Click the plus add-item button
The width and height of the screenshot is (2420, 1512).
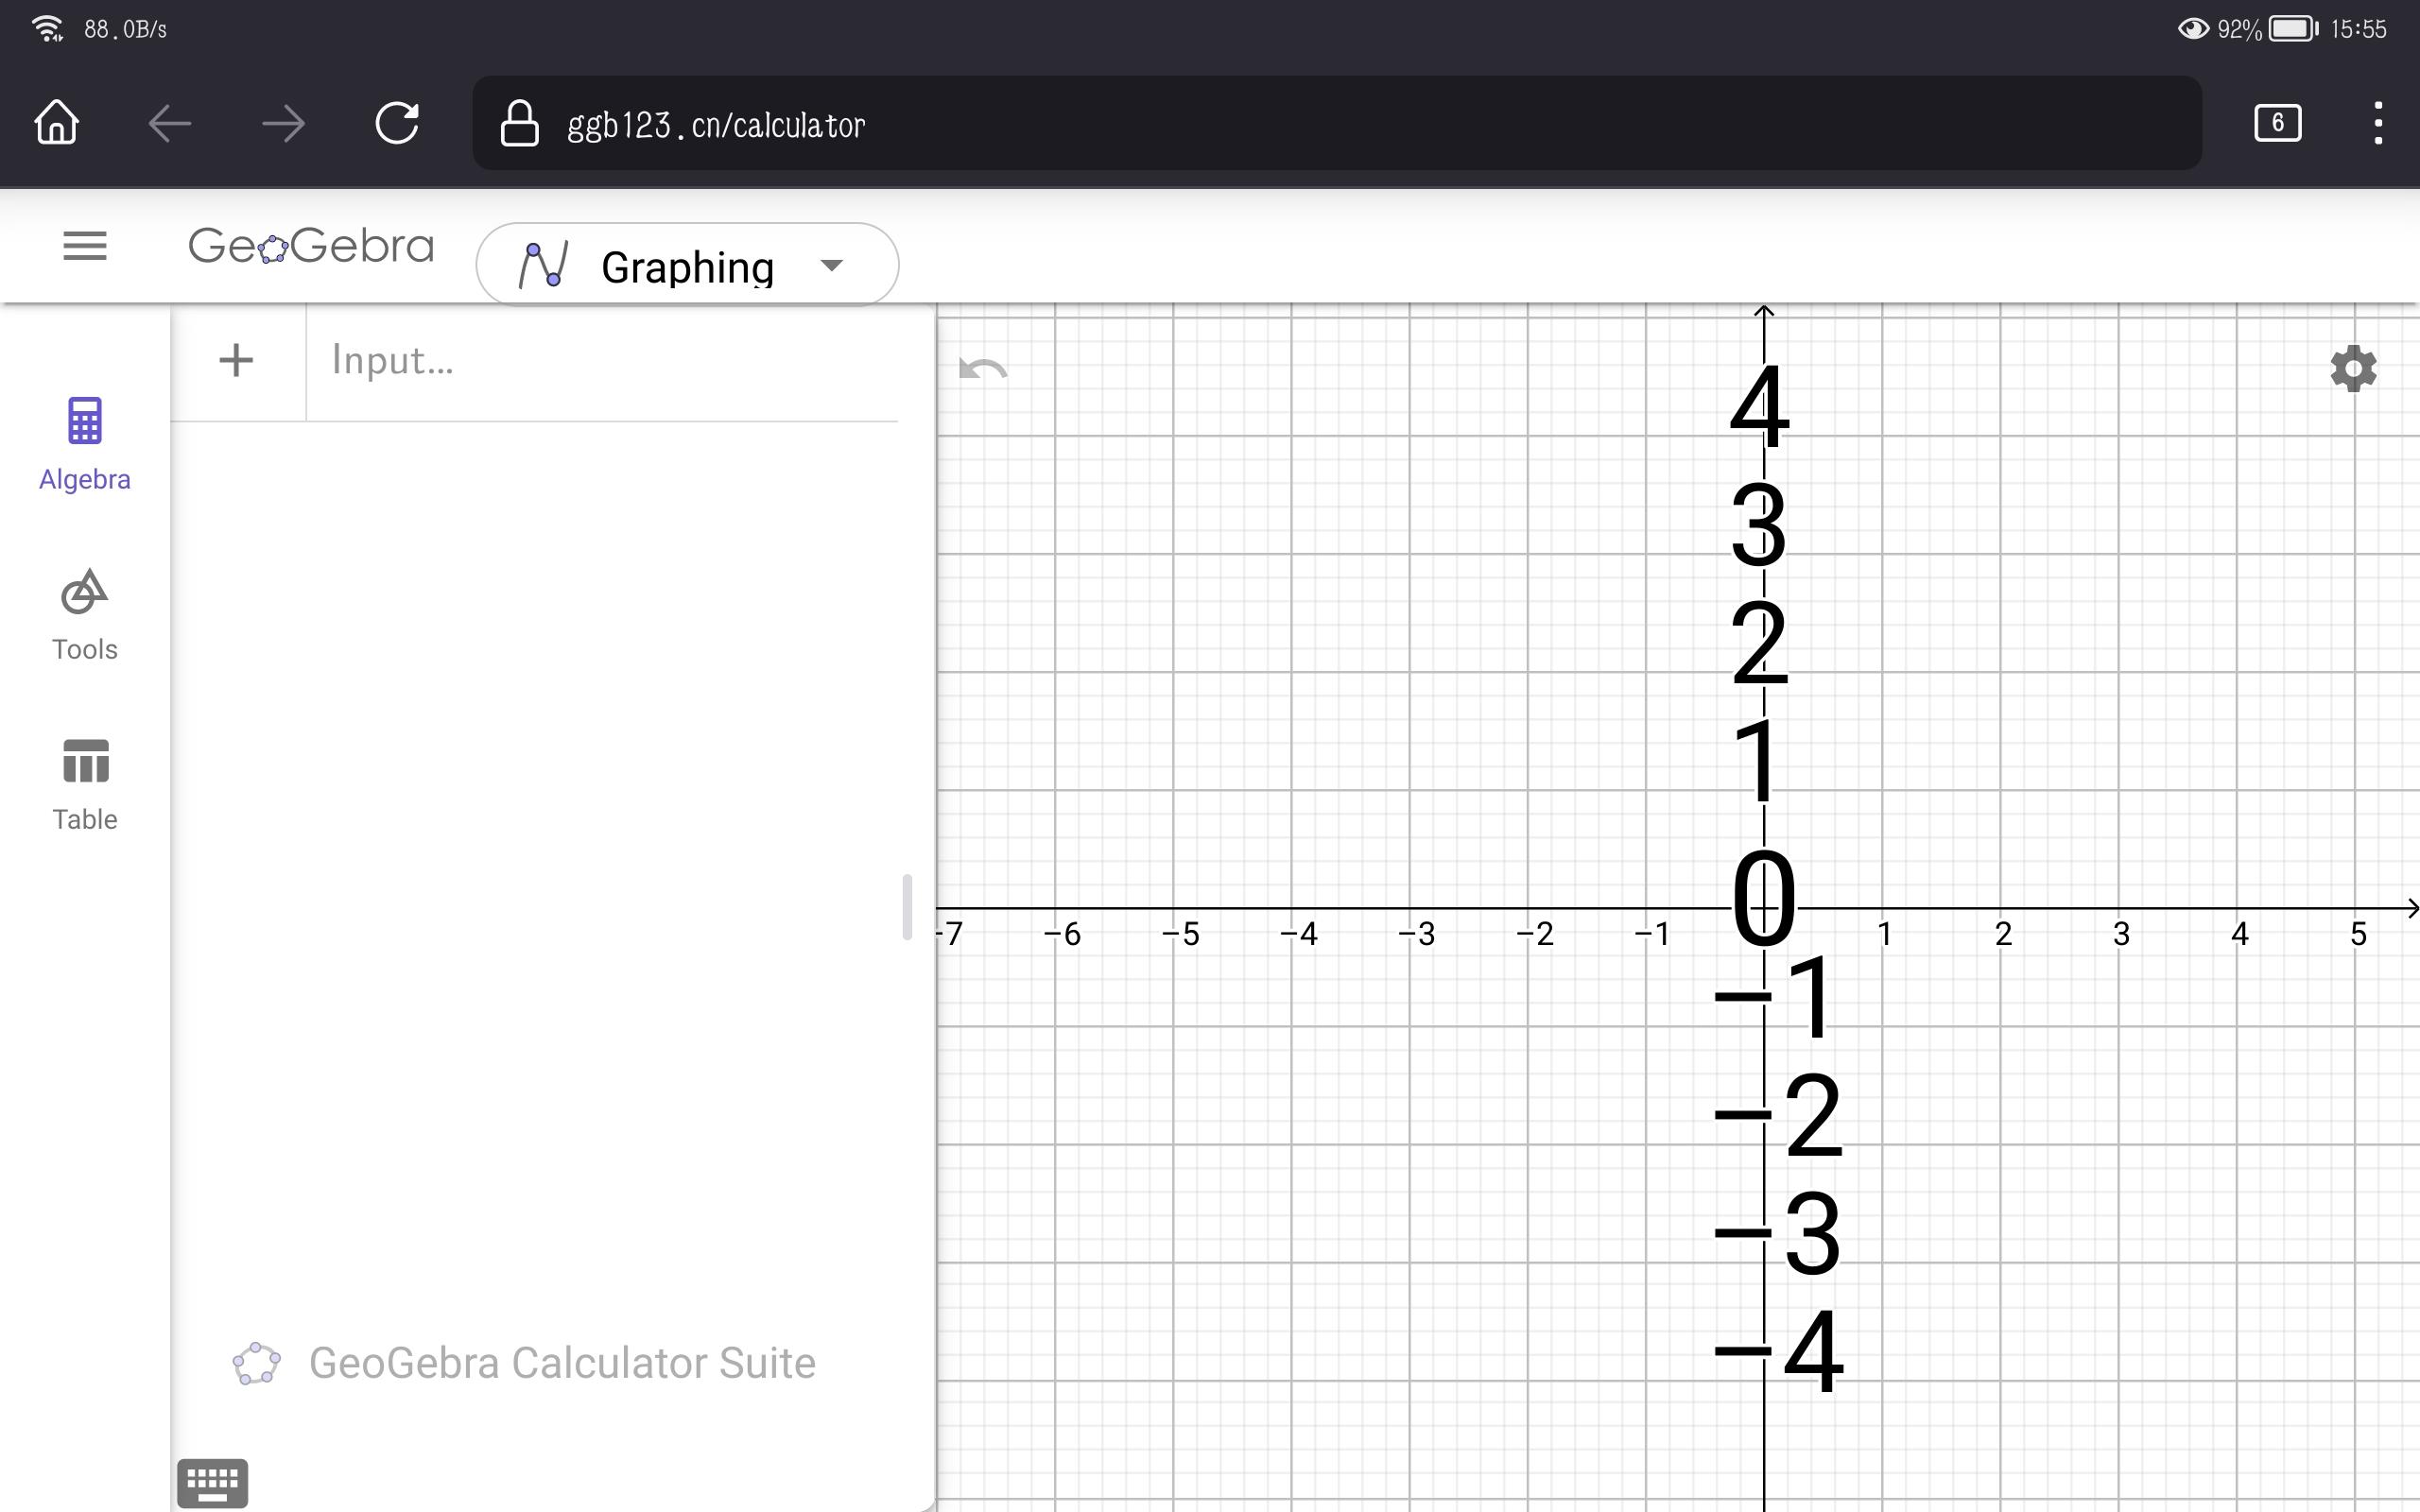click(x=236, y=360)
